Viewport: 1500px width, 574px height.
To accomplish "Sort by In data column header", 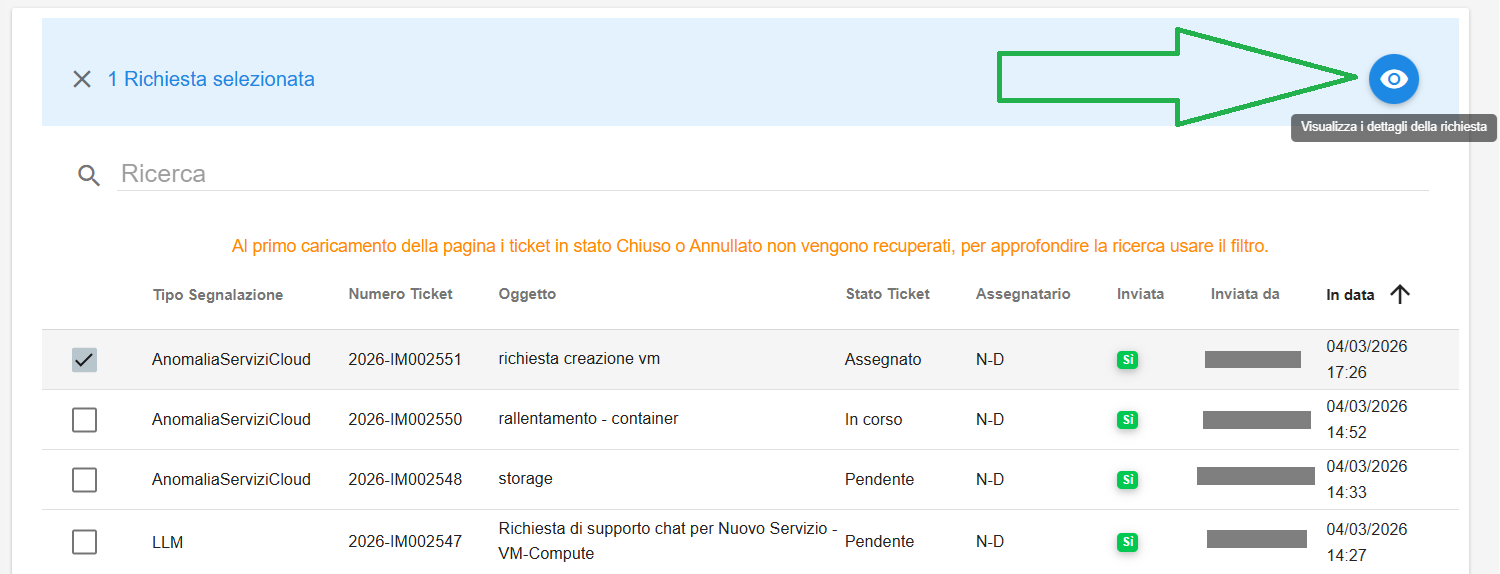I will click(x=1350, y=295).
